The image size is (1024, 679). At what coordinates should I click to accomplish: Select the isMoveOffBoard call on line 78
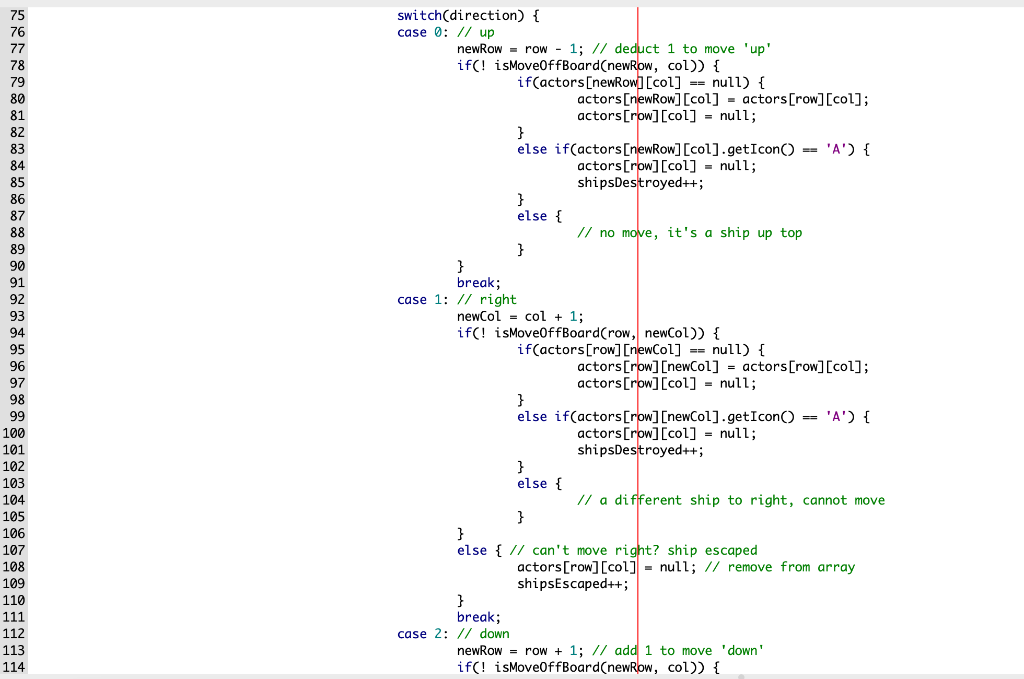coord(550,65)
